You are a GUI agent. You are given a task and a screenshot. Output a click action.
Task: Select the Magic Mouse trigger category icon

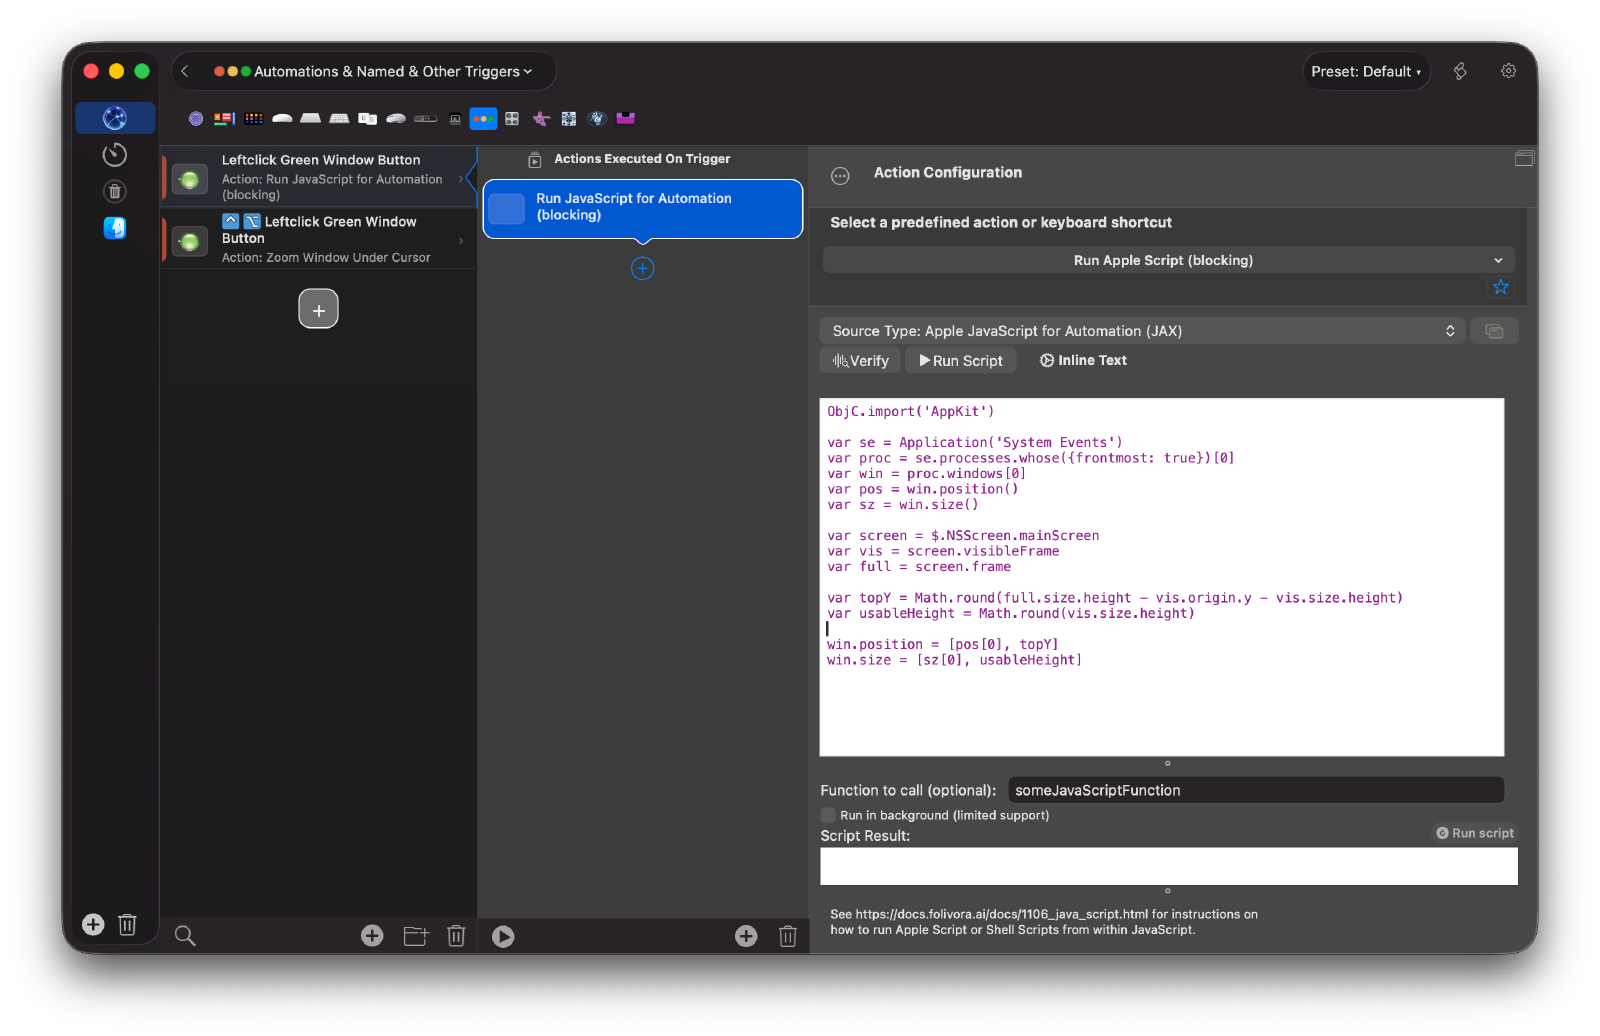pos(283,118)
